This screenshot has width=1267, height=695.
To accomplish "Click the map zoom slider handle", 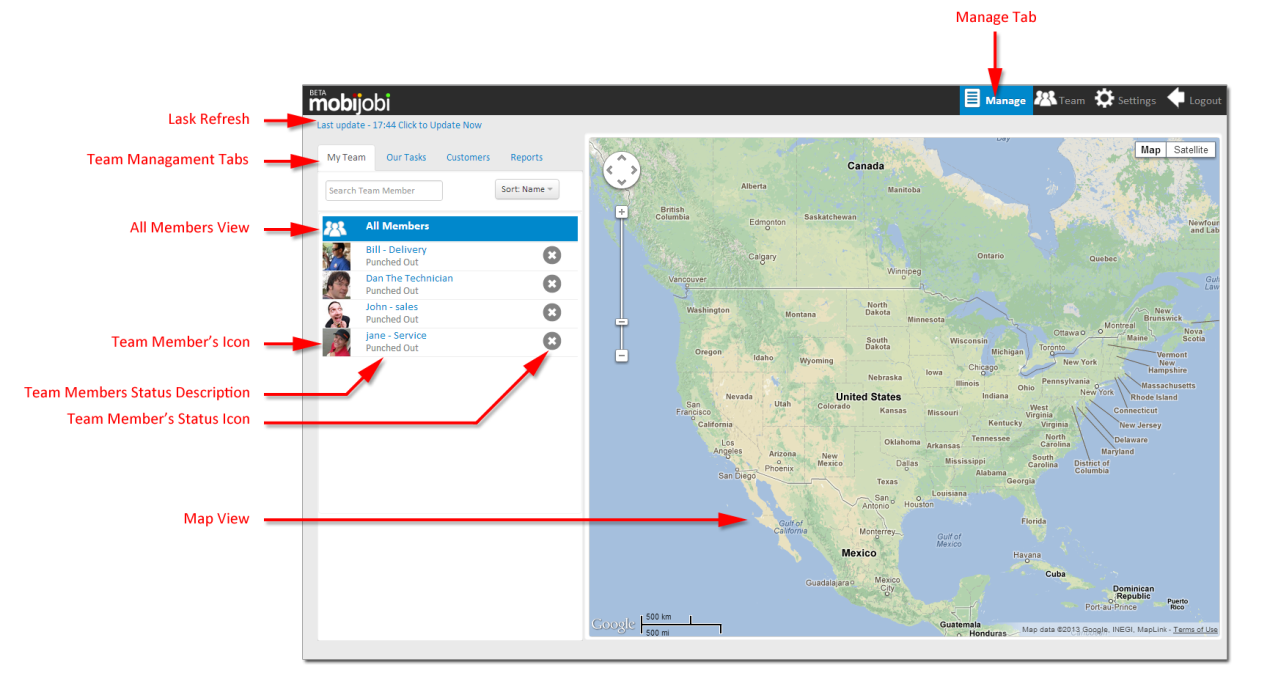I will click(x=621, y=322).
